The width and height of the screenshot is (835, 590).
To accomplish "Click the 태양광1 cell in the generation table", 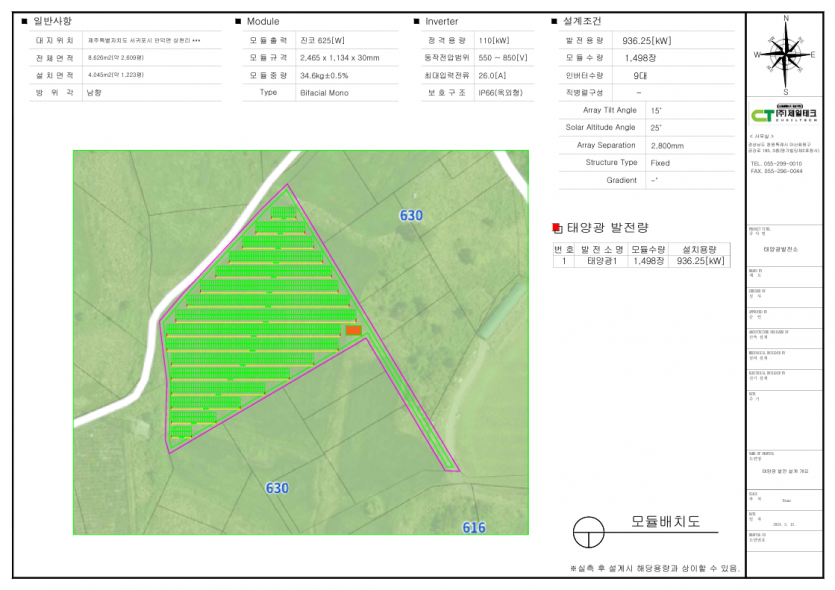I will point(601,261).
